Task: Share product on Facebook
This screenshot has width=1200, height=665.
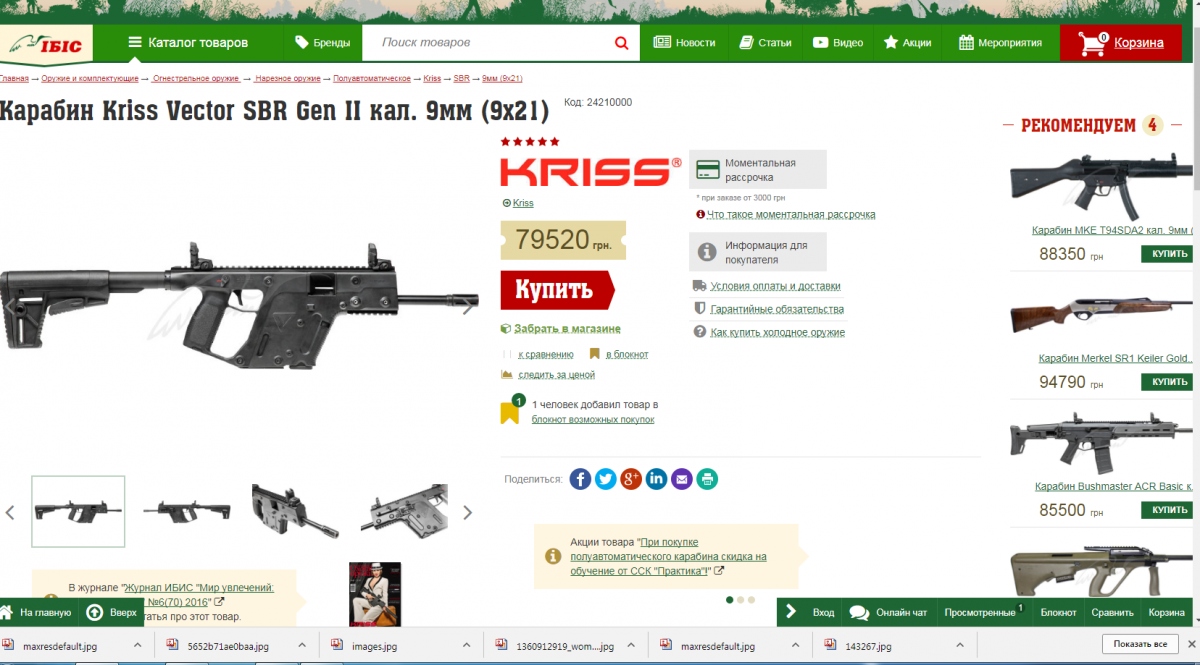Action: click(x=580, y=479)
